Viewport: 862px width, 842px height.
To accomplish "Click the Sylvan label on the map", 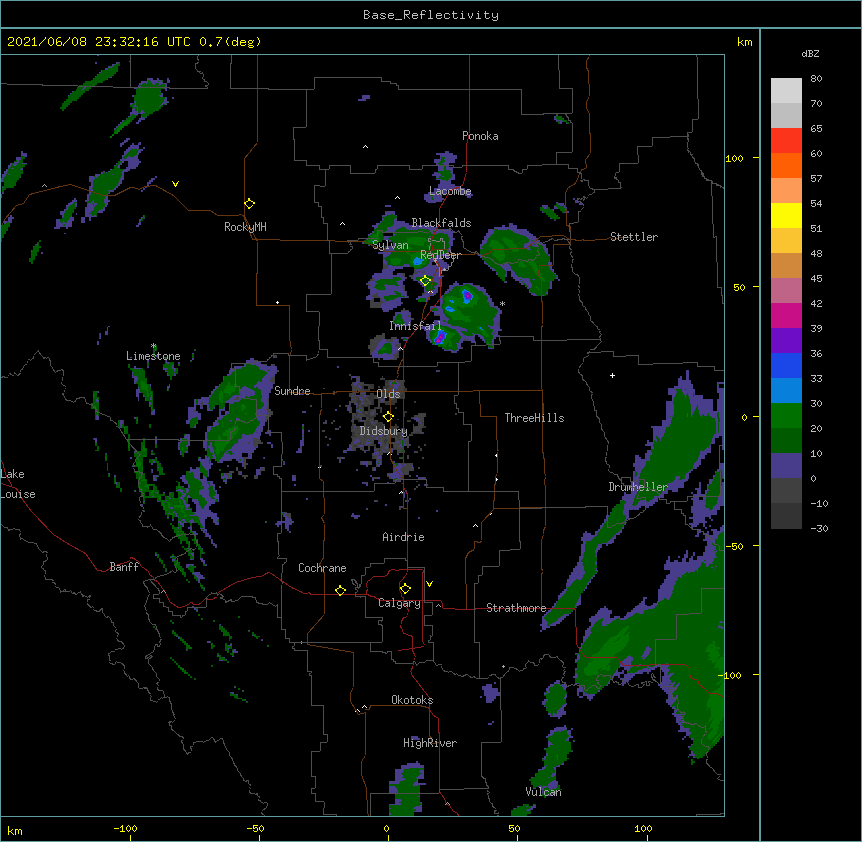I will 390,245.
